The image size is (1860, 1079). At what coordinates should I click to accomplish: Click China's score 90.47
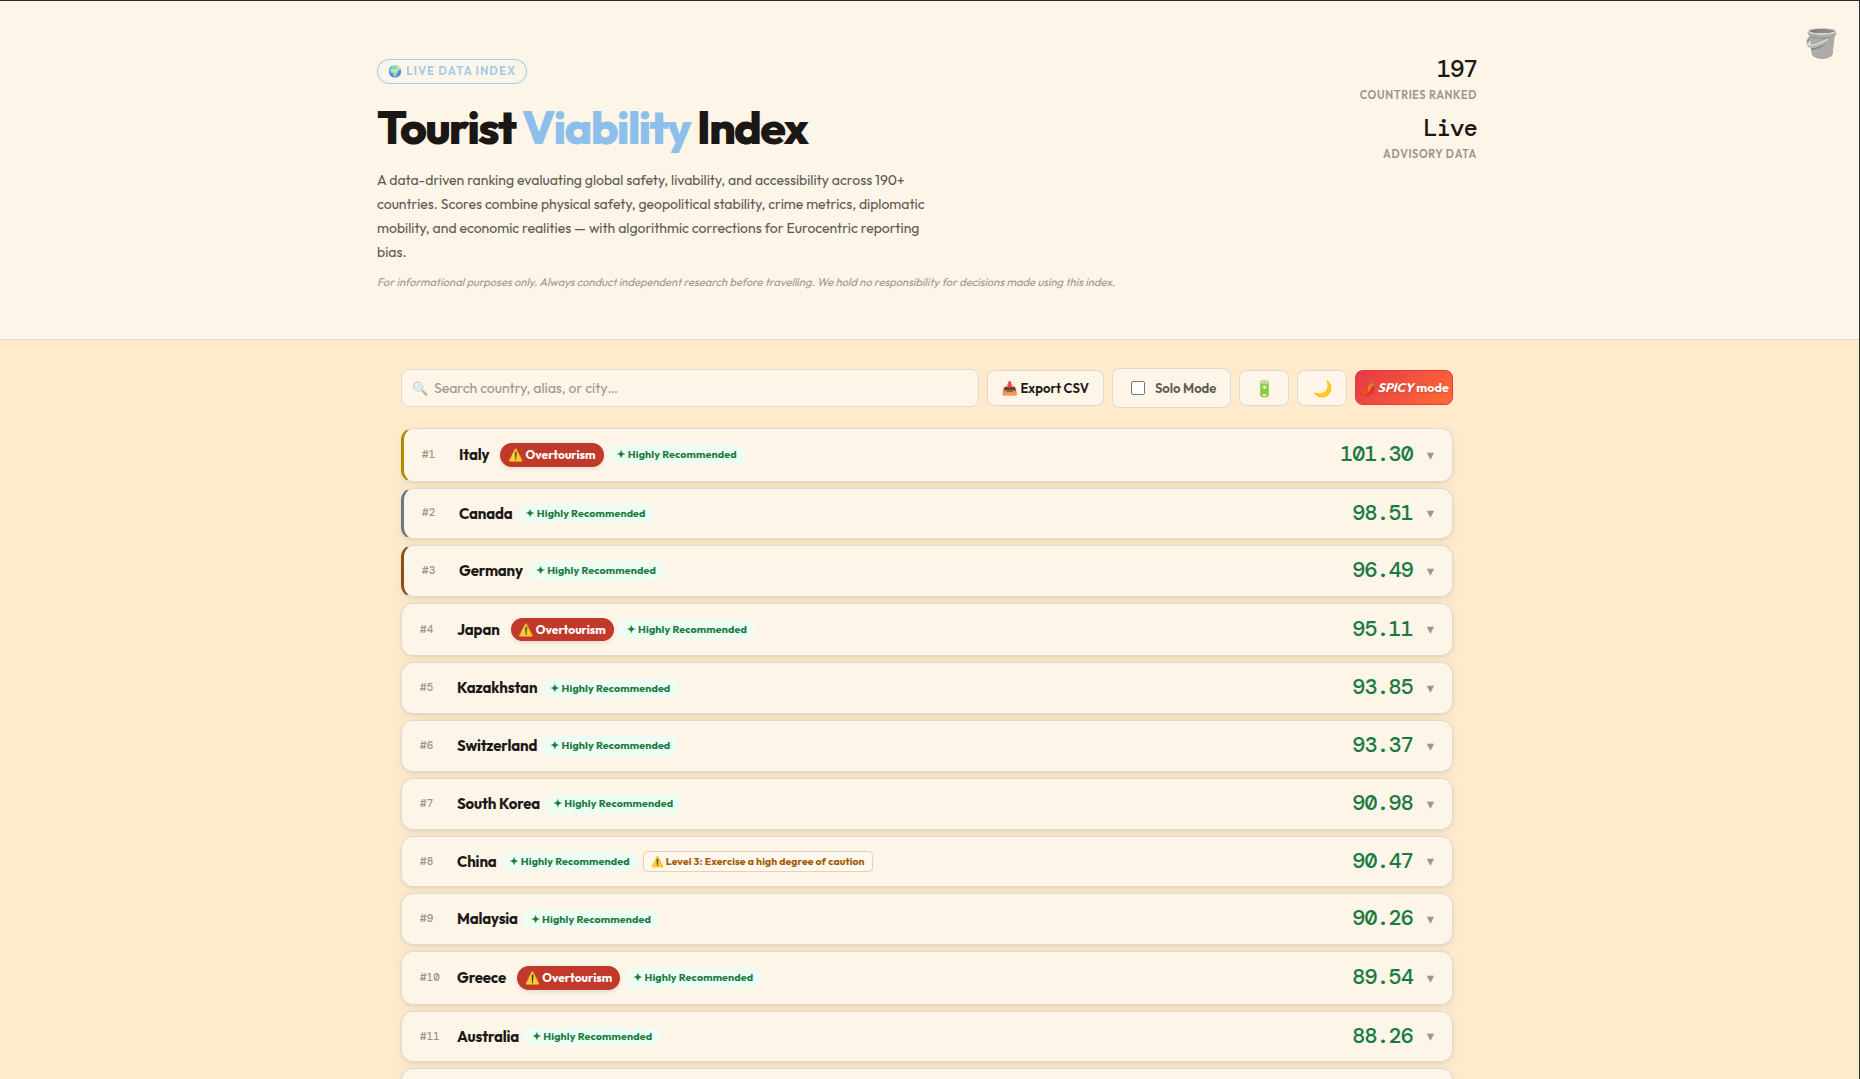click(x=1382, y=861)
